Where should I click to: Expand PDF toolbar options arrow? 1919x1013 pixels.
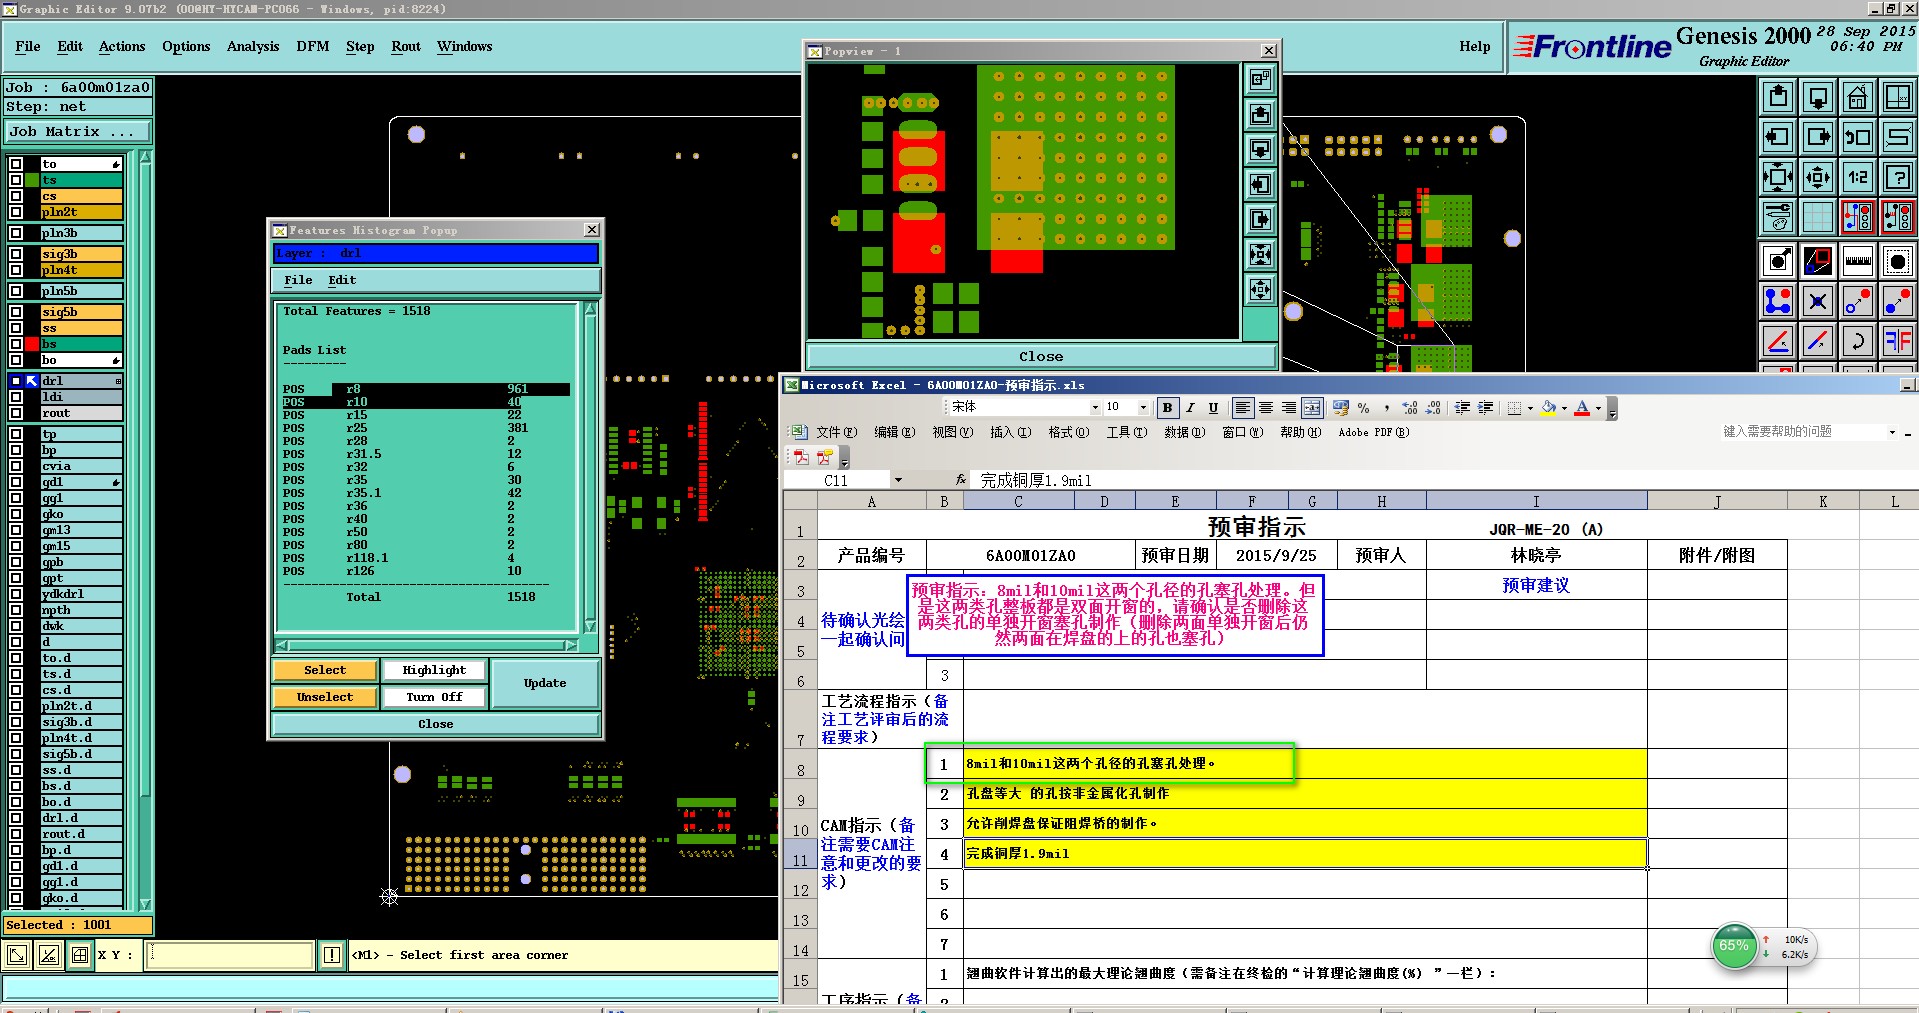844,459
